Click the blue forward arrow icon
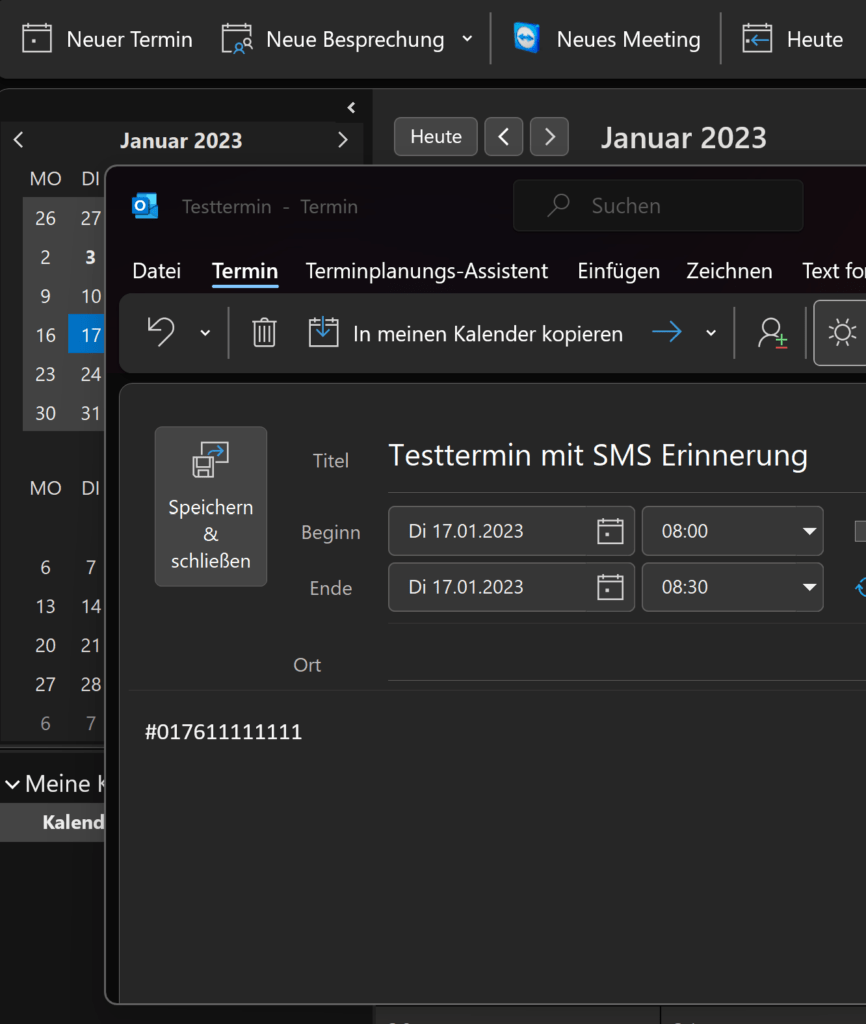The width and height of the screenshot is (866, 1024). 667,332
